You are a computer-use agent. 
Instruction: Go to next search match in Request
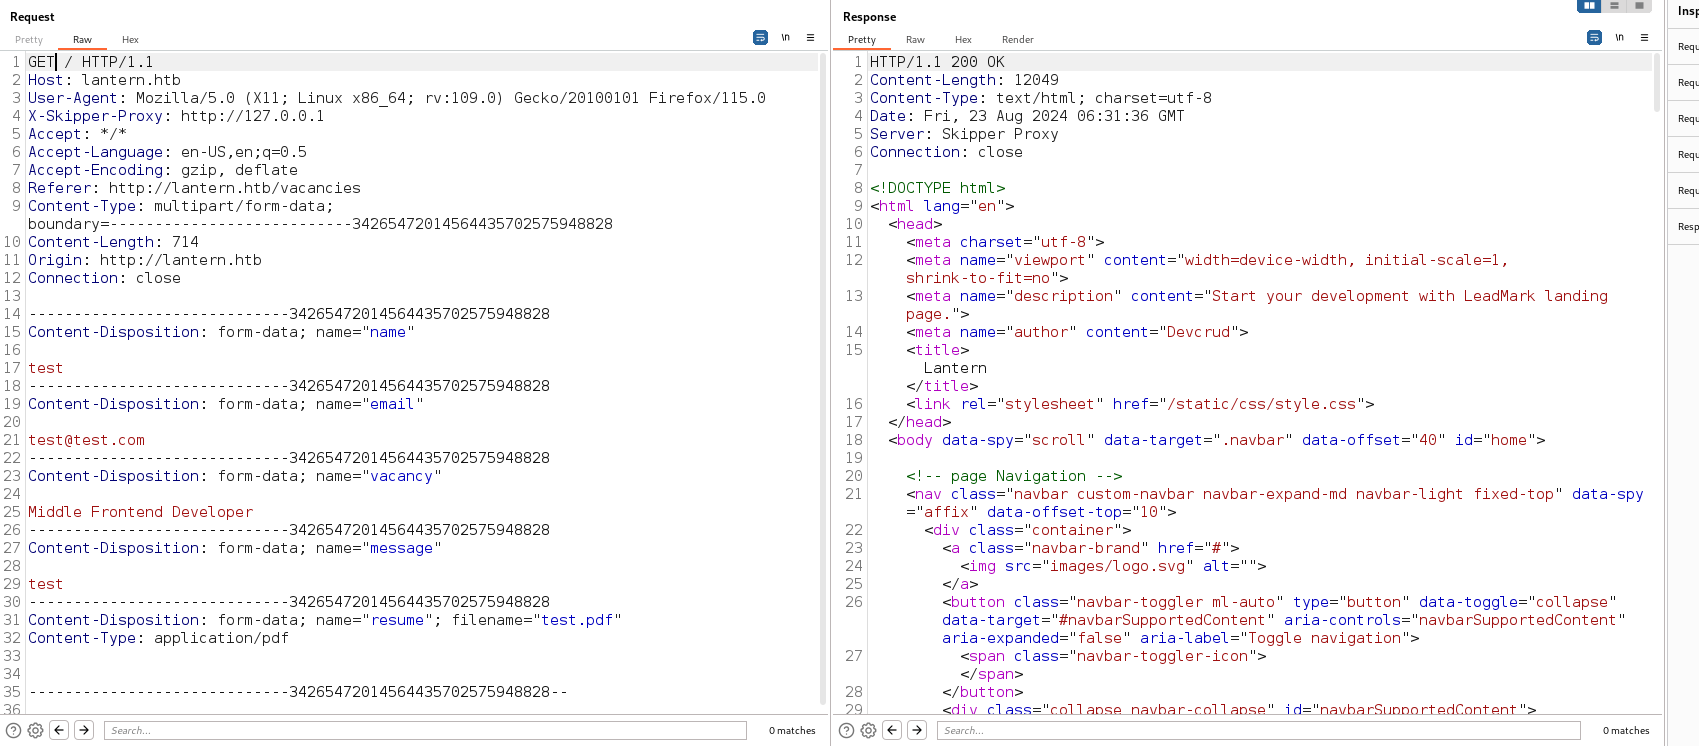click(x=84, y=730)
